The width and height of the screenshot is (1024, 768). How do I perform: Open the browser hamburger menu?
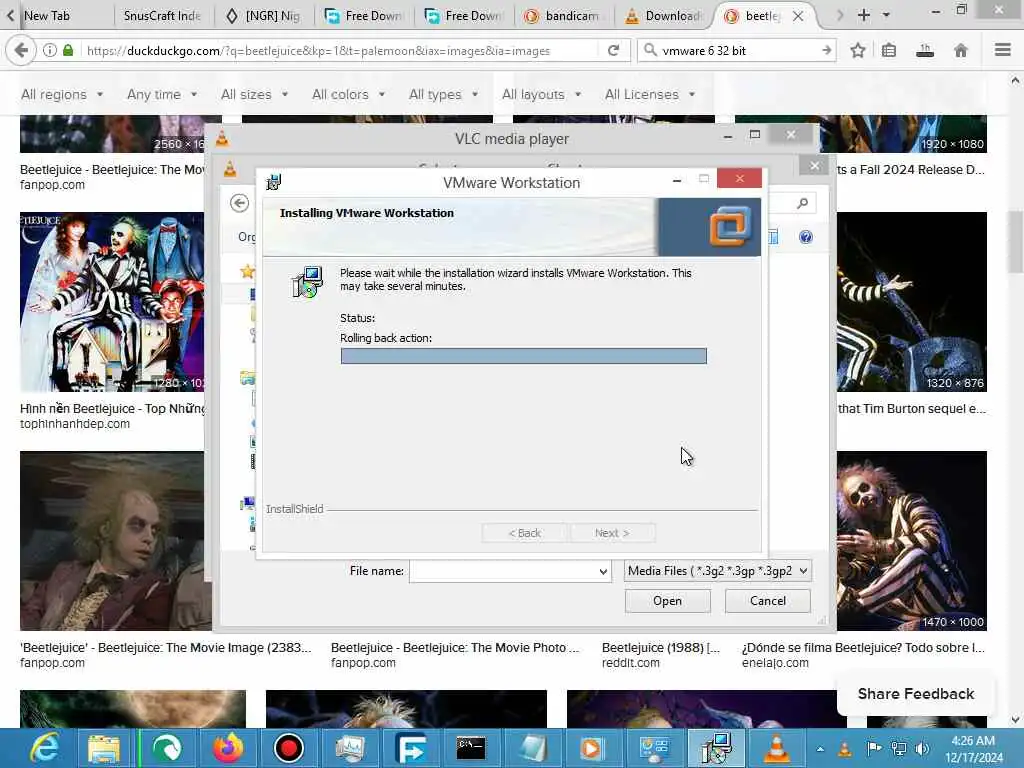pyautogui.click(x=1002, y=50)
